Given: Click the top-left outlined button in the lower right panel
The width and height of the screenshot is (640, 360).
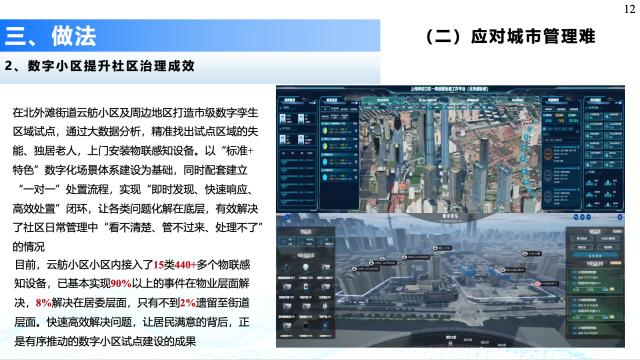Looking at the screenshot, I should (582, 238).
